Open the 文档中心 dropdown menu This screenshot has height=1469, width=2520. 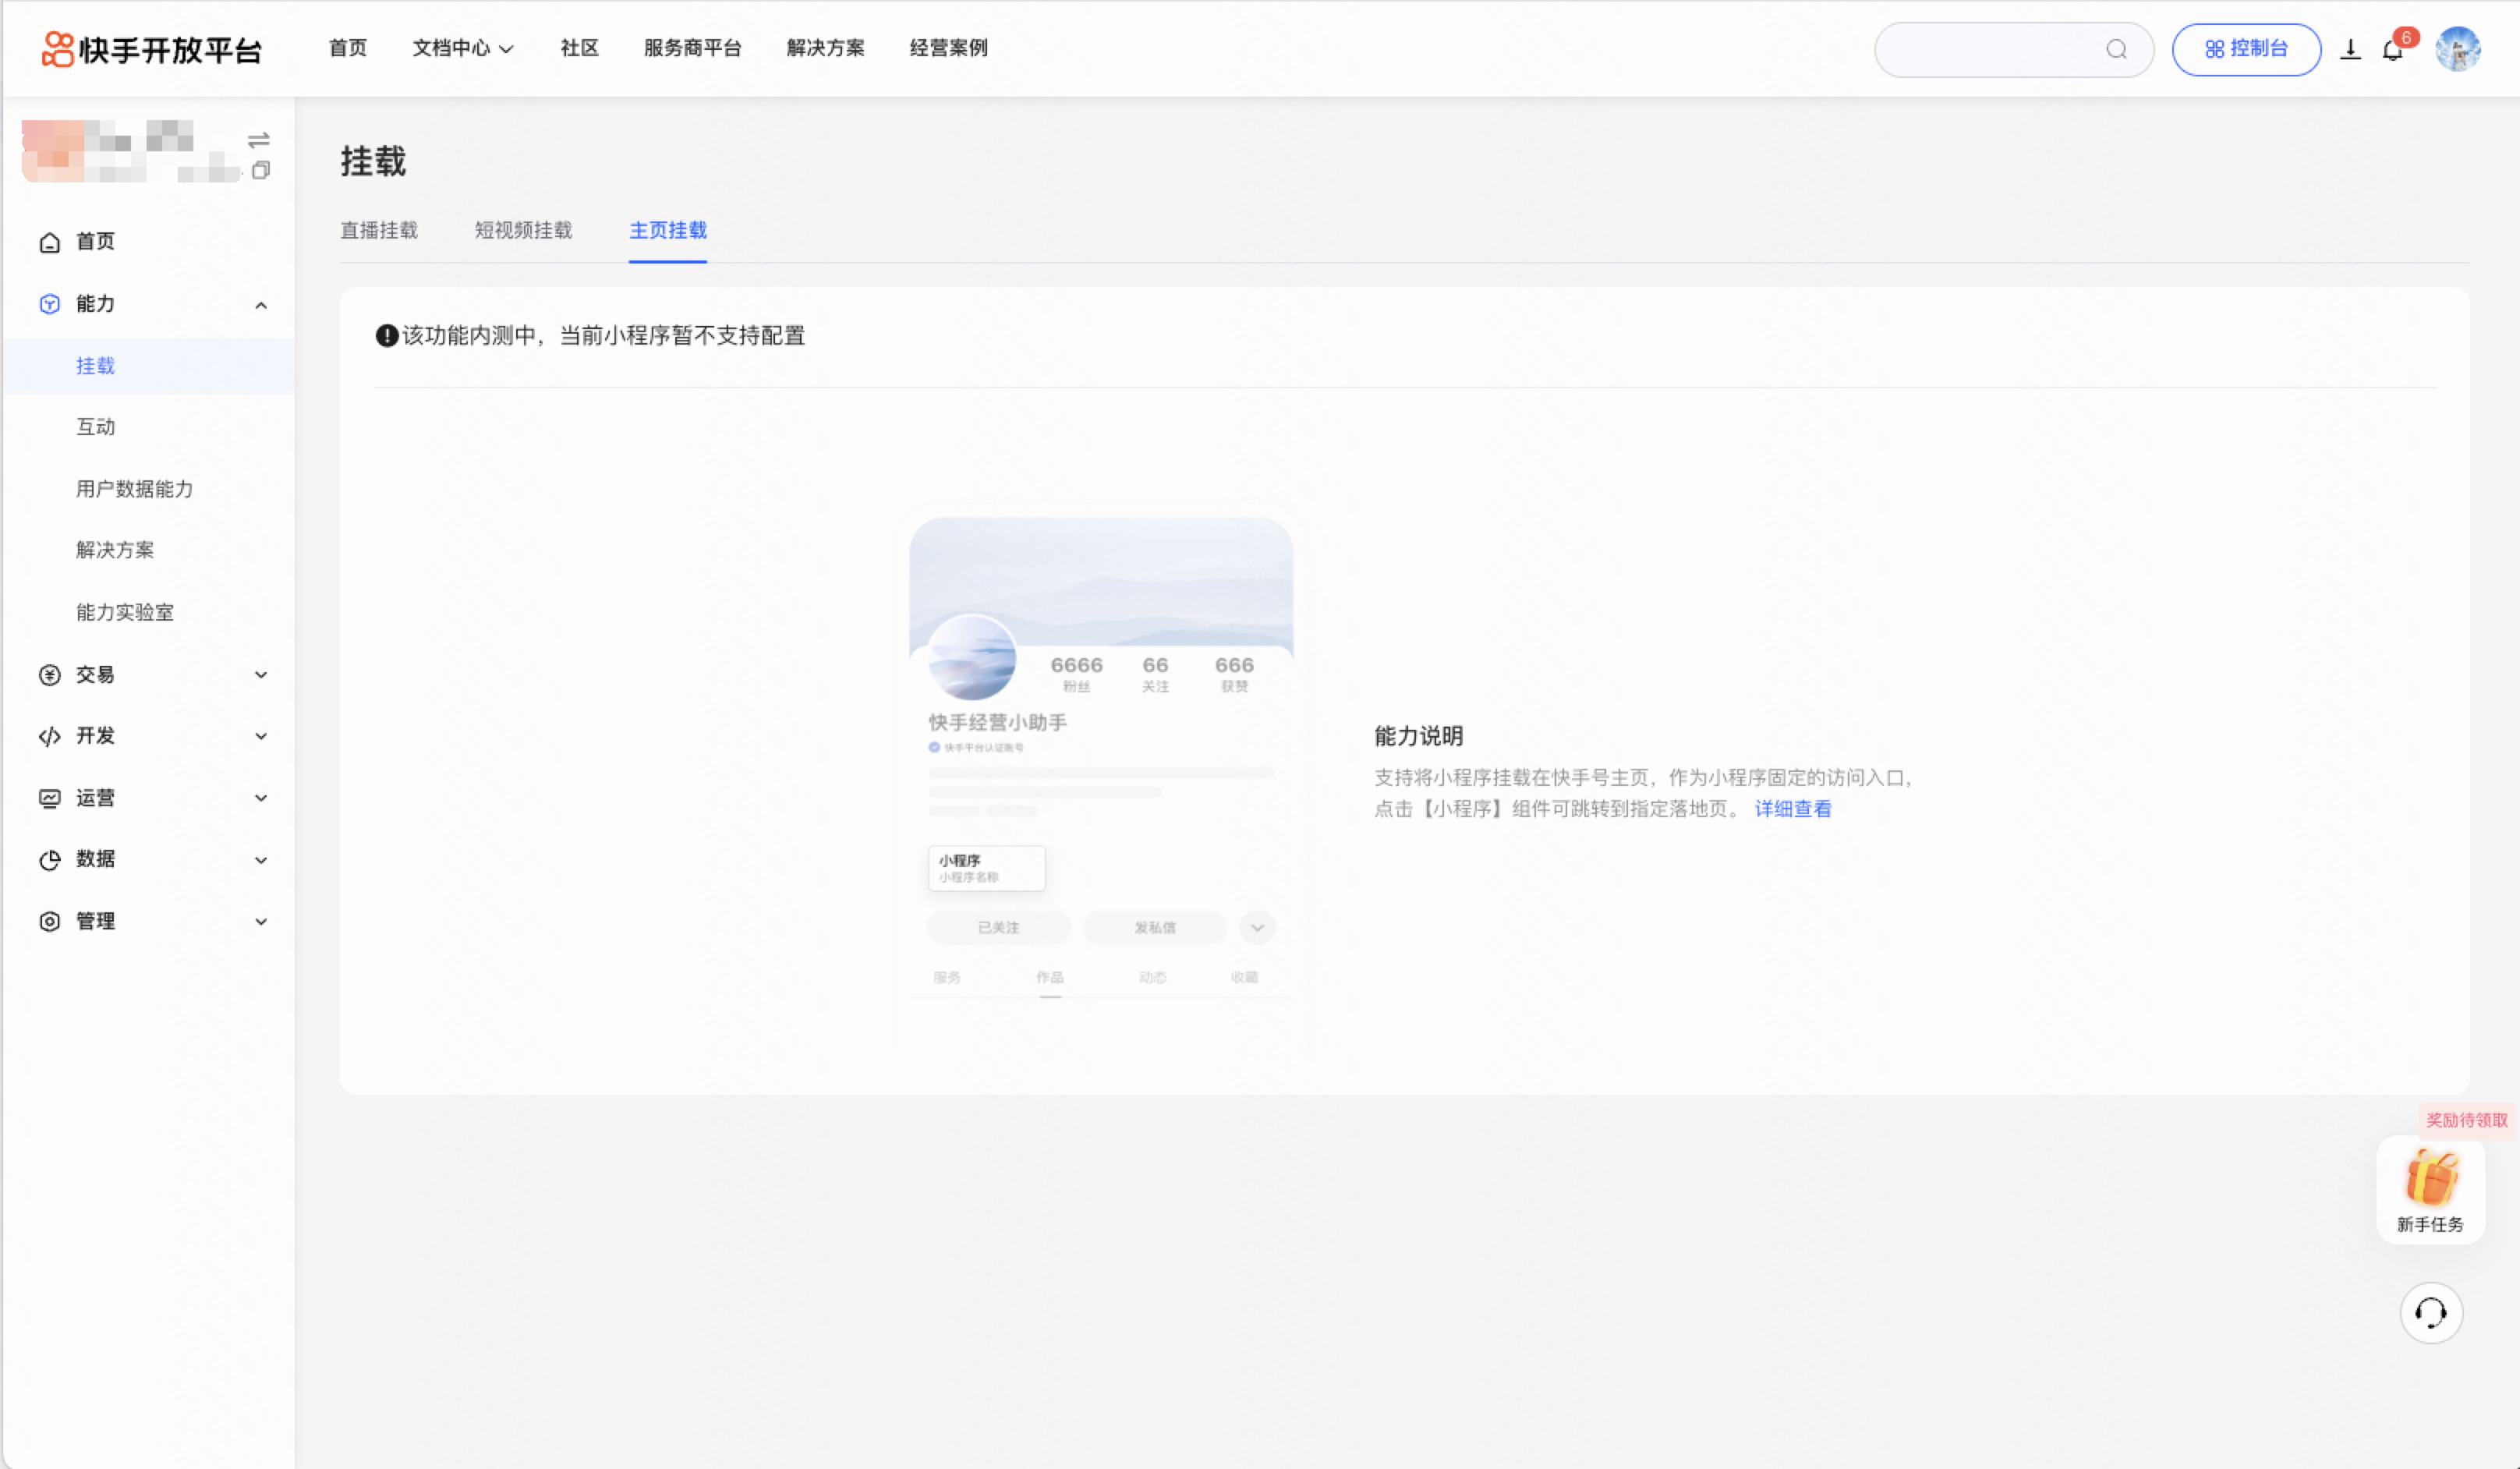[x=462, y=48]
